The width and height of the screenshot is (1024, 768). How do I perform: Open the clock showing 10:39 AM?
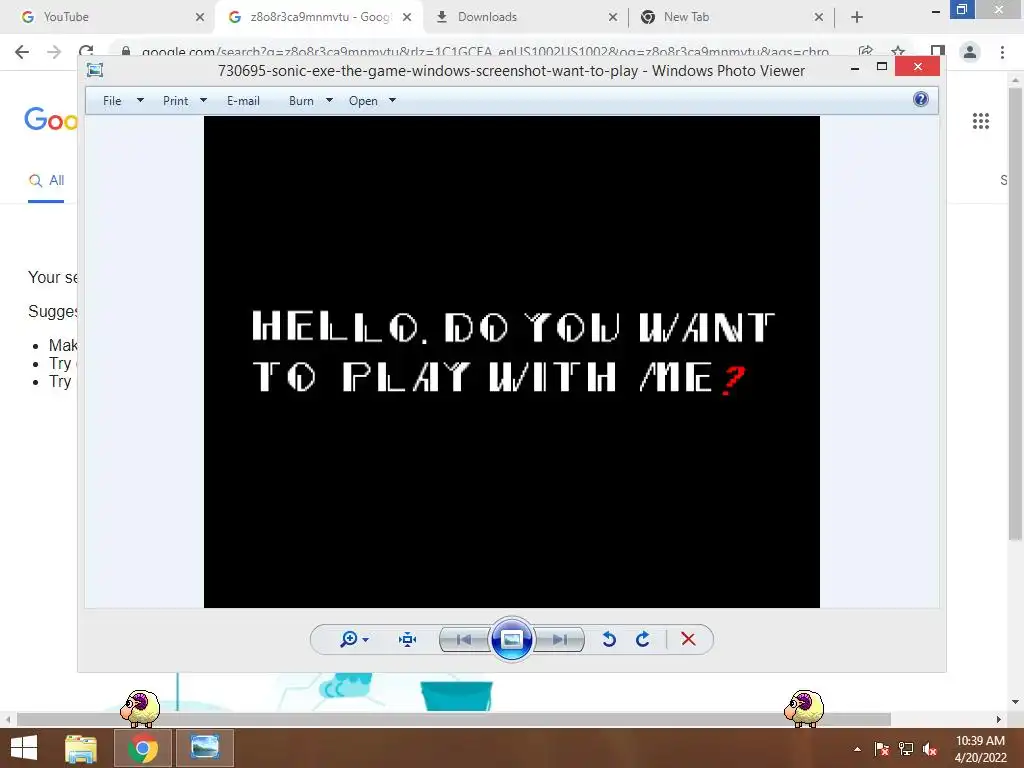(x=980, y=749)
